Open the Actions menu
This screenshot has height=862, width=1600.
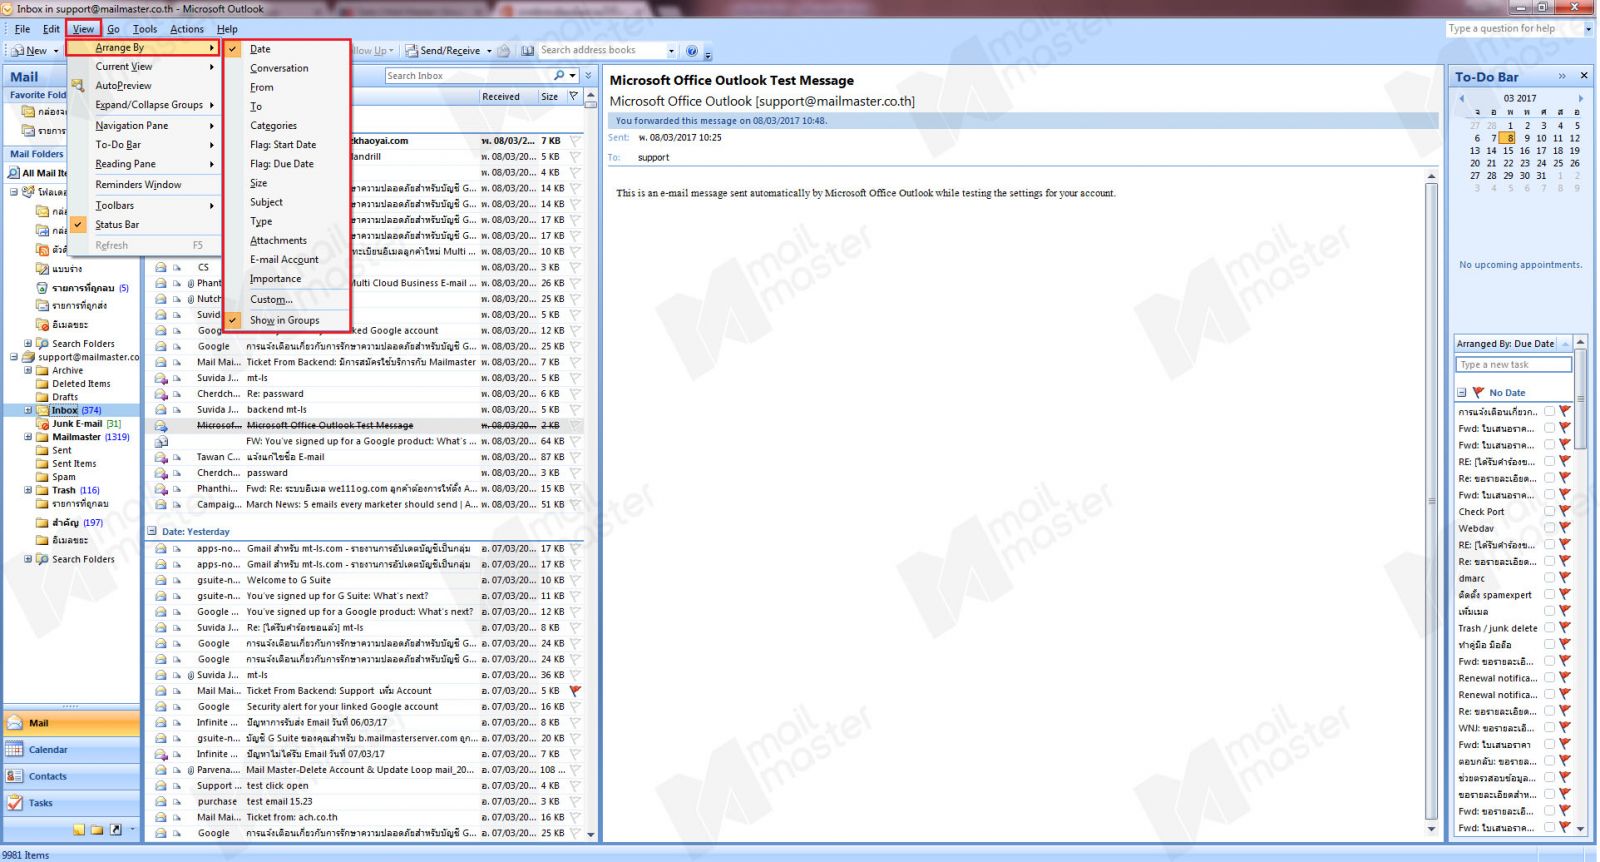(x=187, y=29)
